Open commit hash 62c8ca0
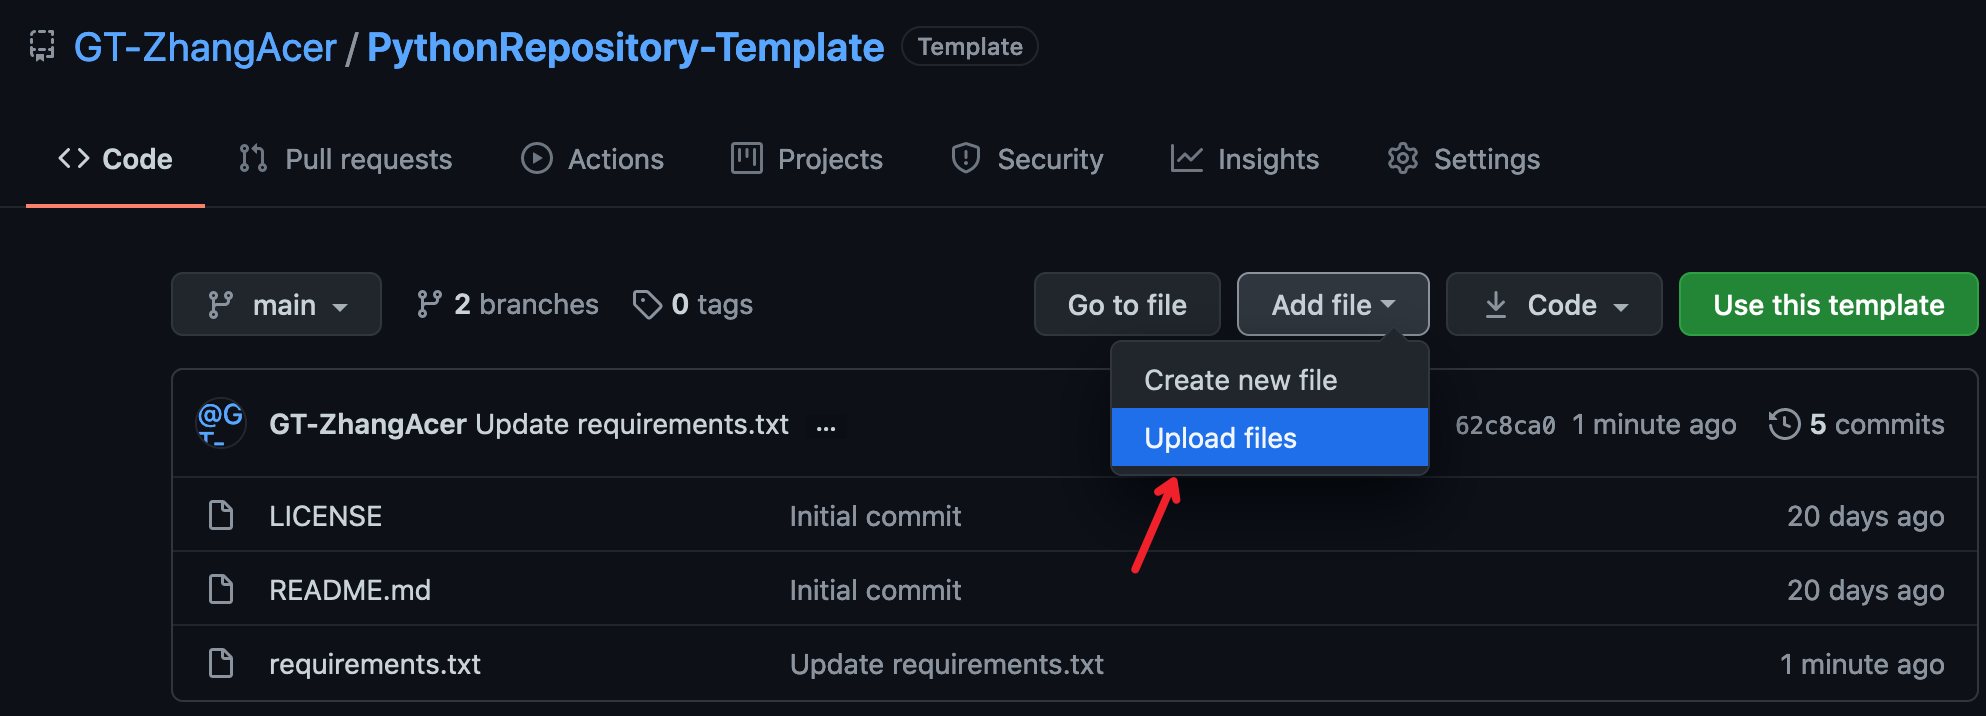This screenshot has width=1986, height=716. (1505, 425)
